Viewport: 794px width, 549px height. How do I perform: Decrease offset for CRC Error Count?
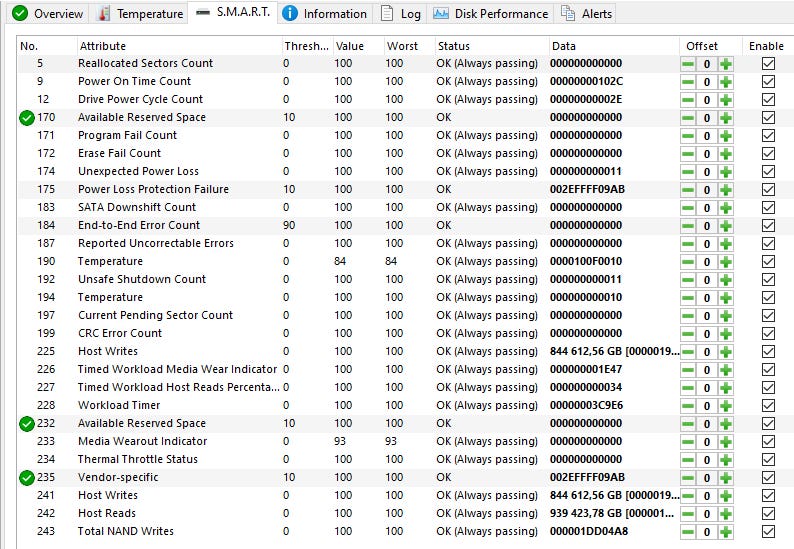[688, 334]
